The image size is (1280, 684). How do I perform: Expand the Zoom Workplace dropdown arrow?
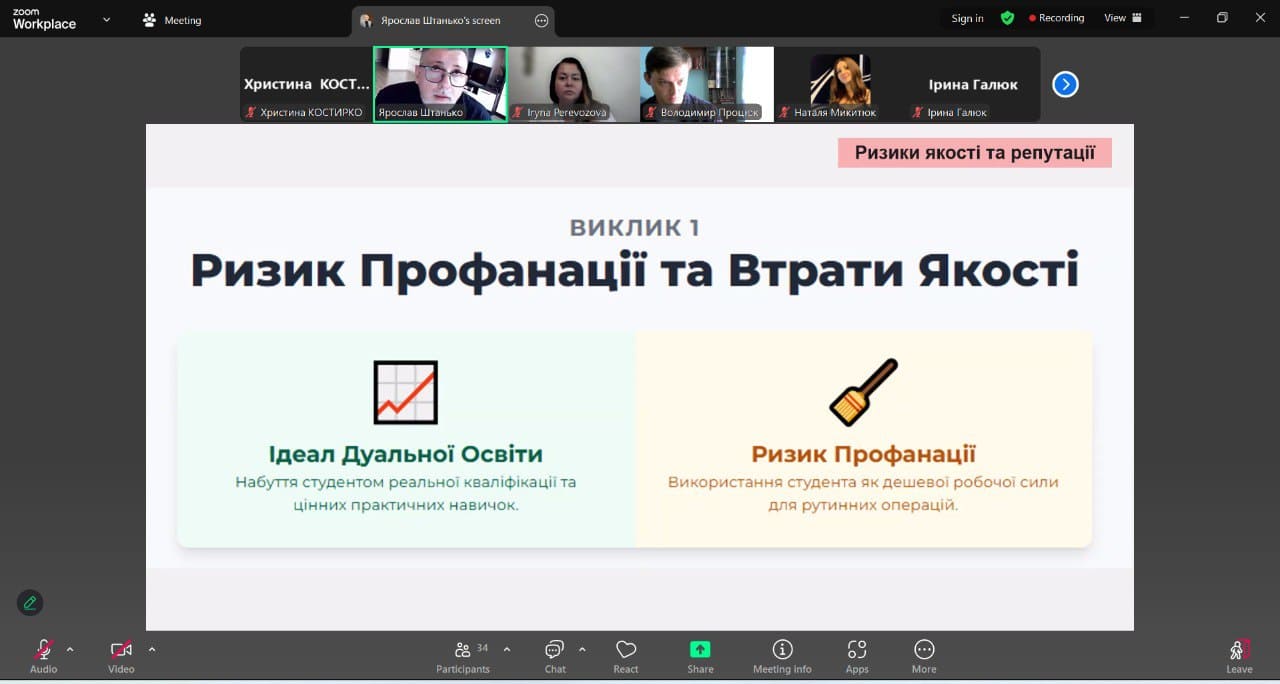click(x=106, y=19)
